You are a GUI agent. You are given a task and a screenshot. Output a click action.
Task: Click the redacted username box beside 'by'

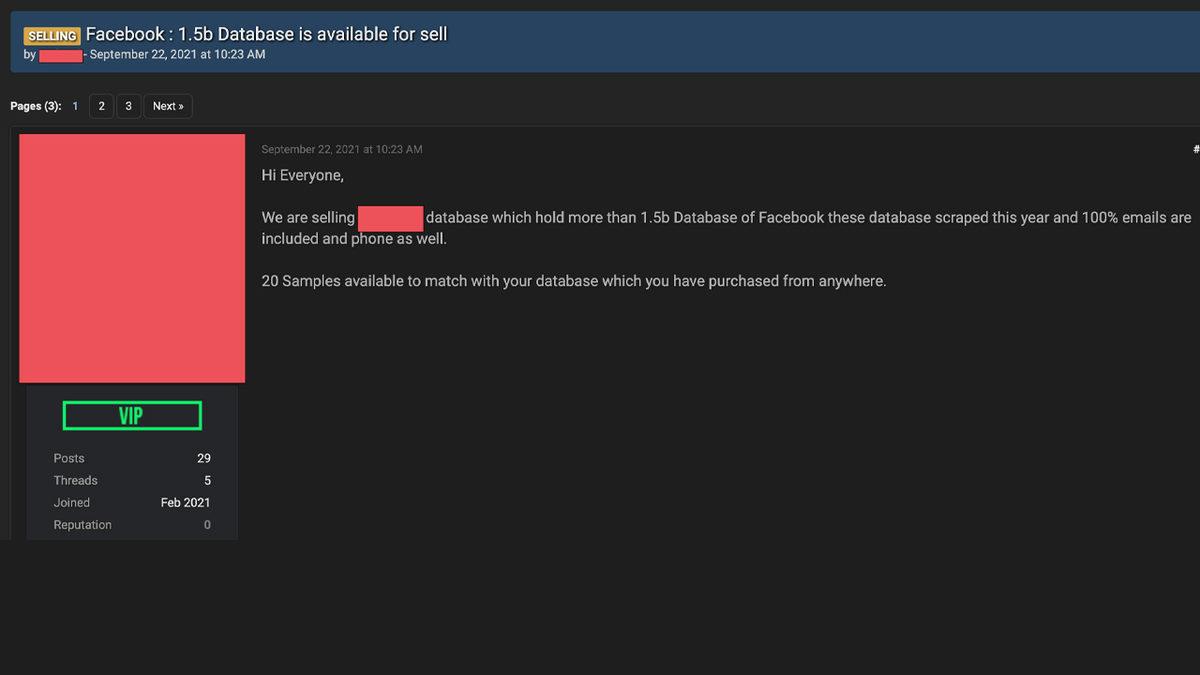(60, 55)
